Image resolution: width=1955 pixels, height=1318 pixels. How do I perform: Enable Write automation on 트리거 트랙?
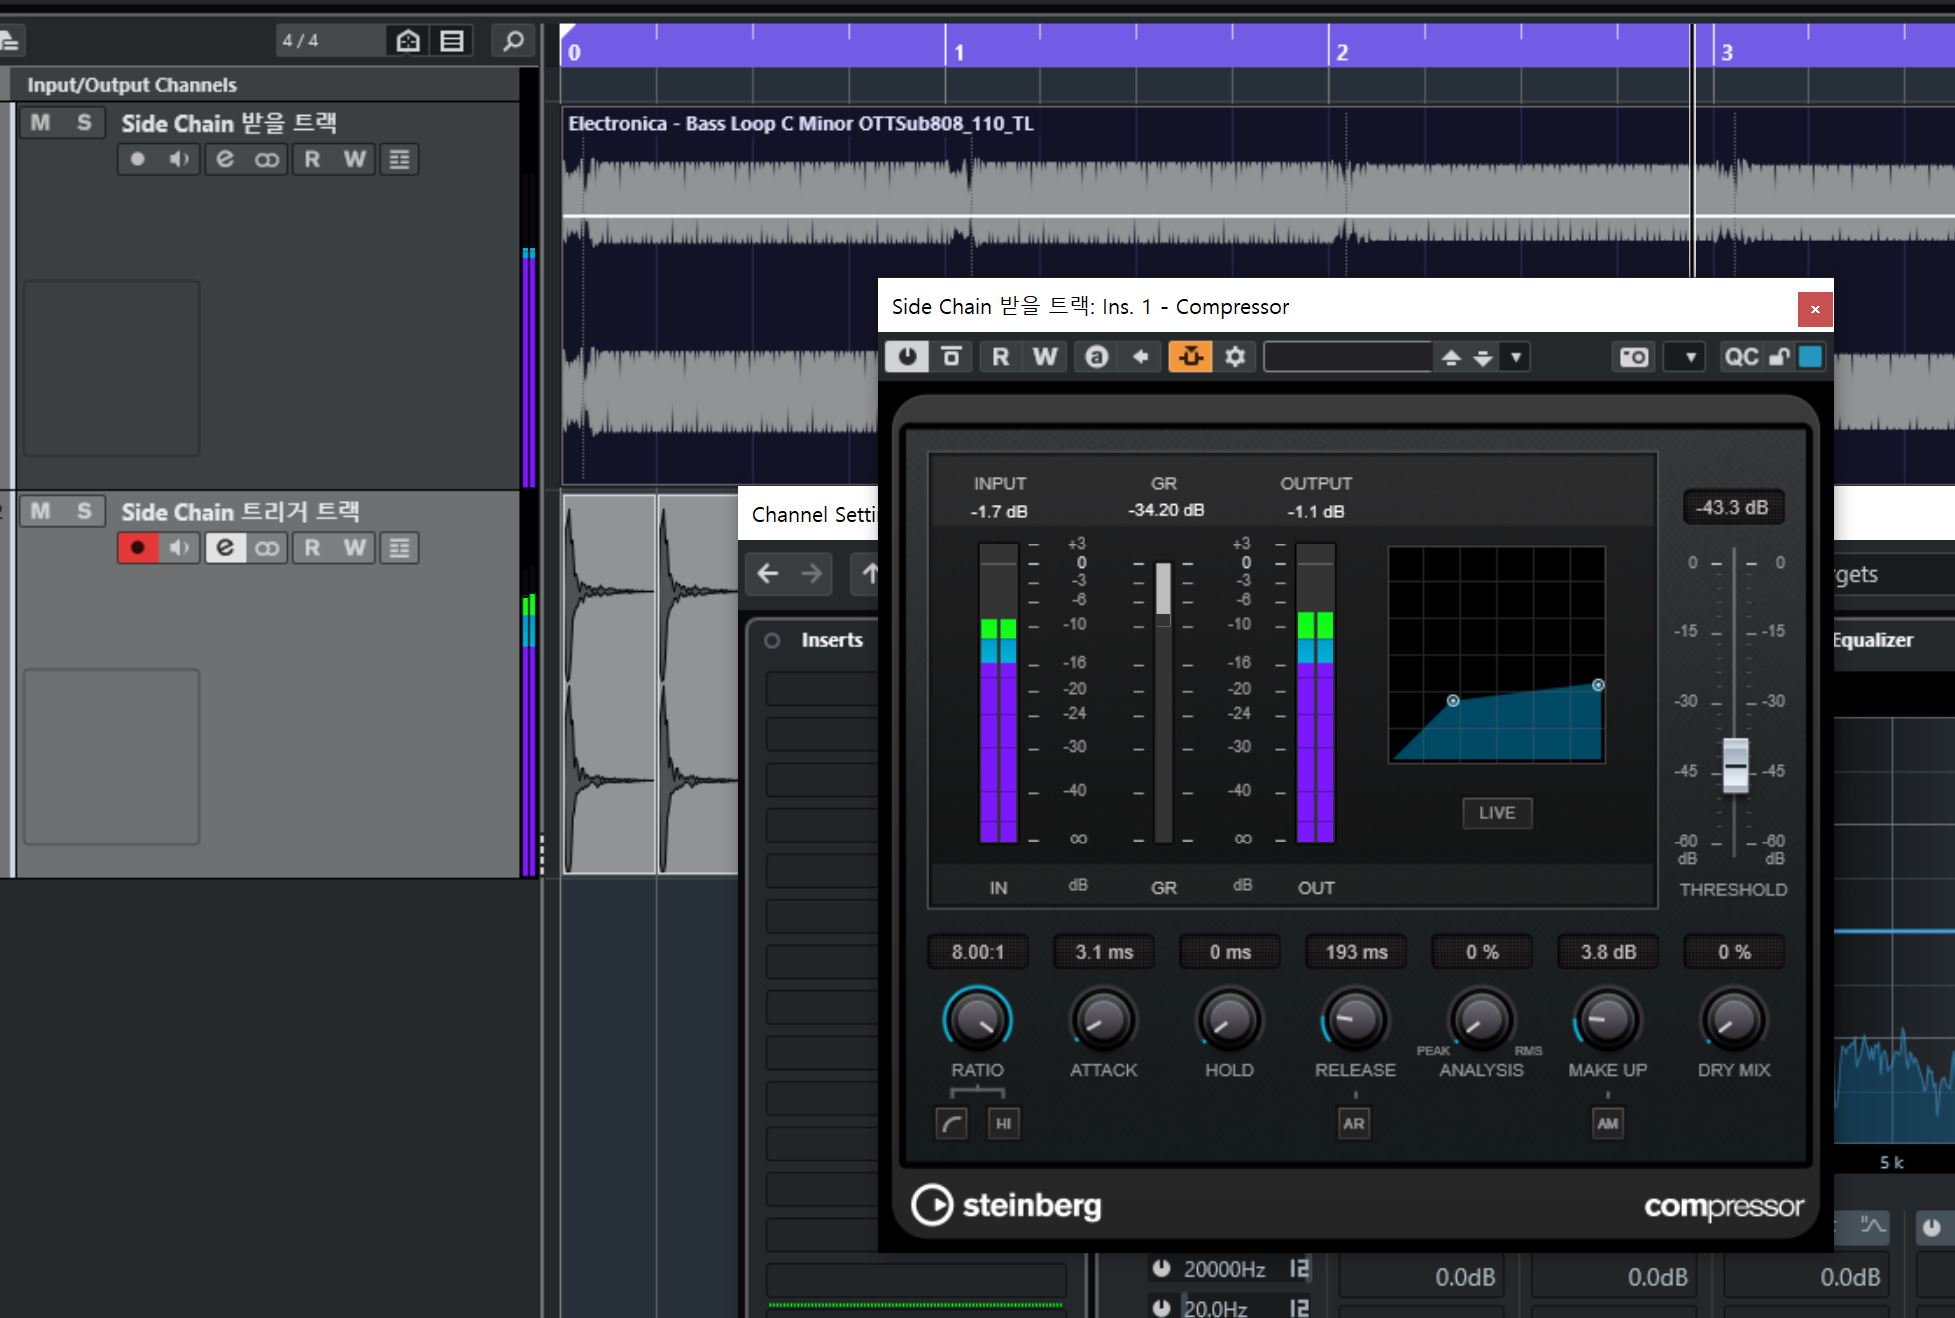tap(354, 548)
